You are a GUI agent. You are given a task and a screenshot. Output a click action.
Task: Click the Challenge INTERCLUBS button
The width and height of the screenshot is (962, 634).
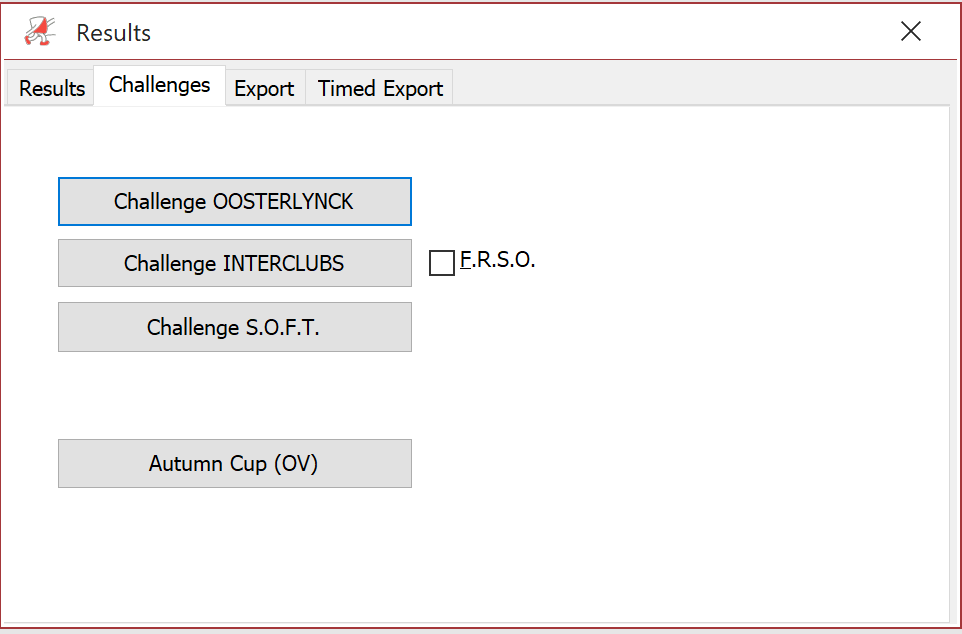(x=235, y=263)
